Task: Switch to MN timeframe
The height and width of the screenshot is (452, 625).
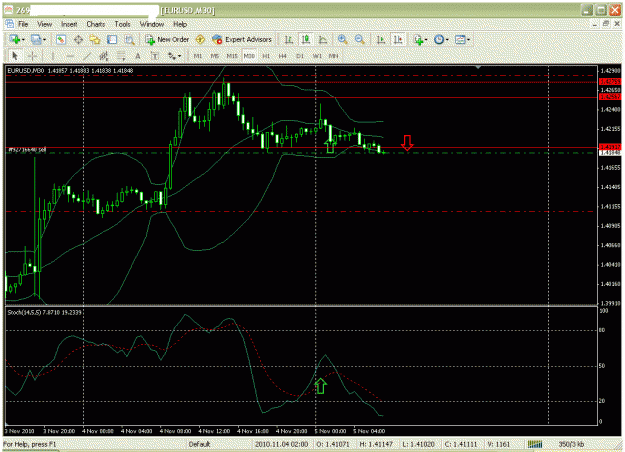Action: tap(334, 56)
